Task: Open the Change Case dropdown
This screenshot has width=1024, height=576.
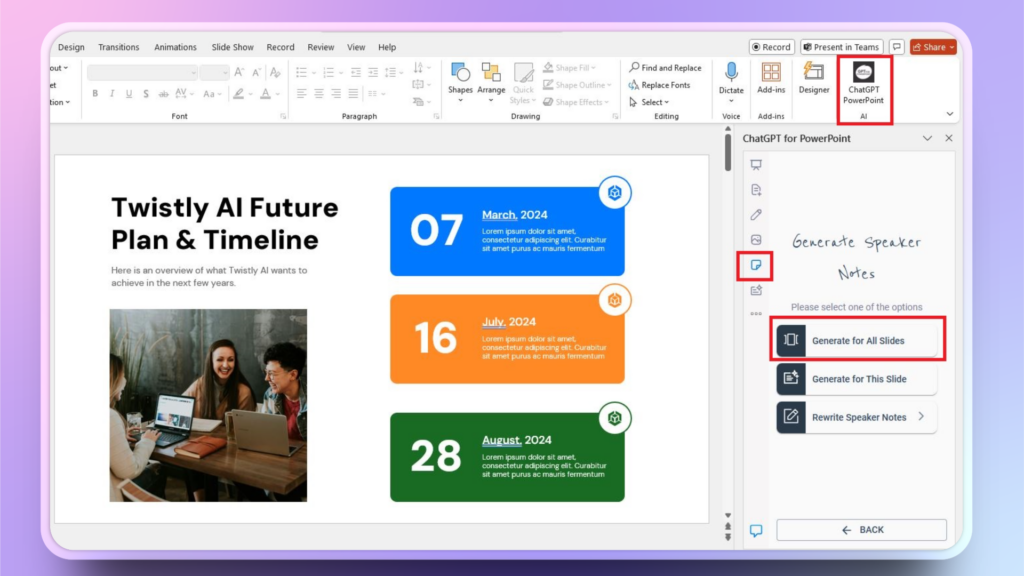Action: coord(212,94)
